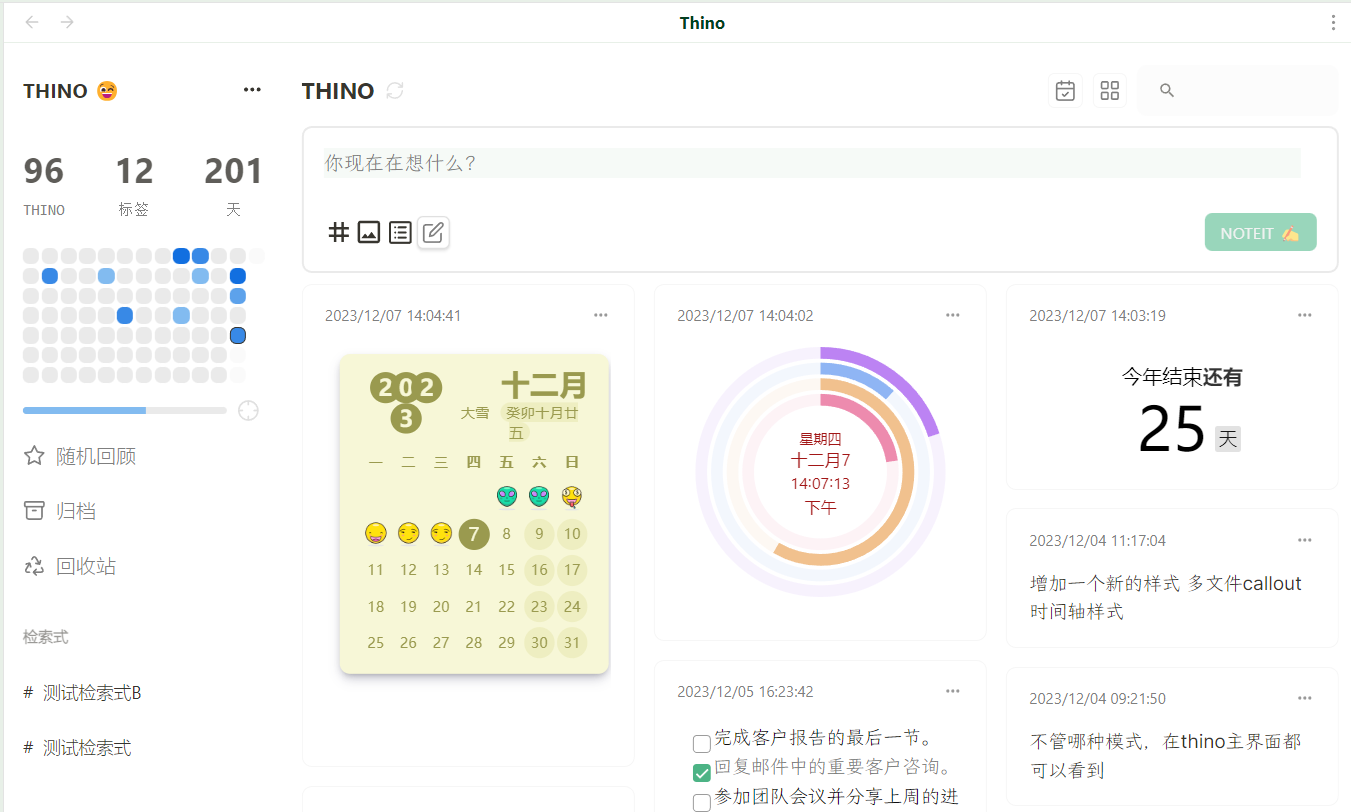Image resolution: width=1351 pixels, height=812 pixels.
Task: Open more menu of the 09:21:50 card
Action: point(1305,698)
